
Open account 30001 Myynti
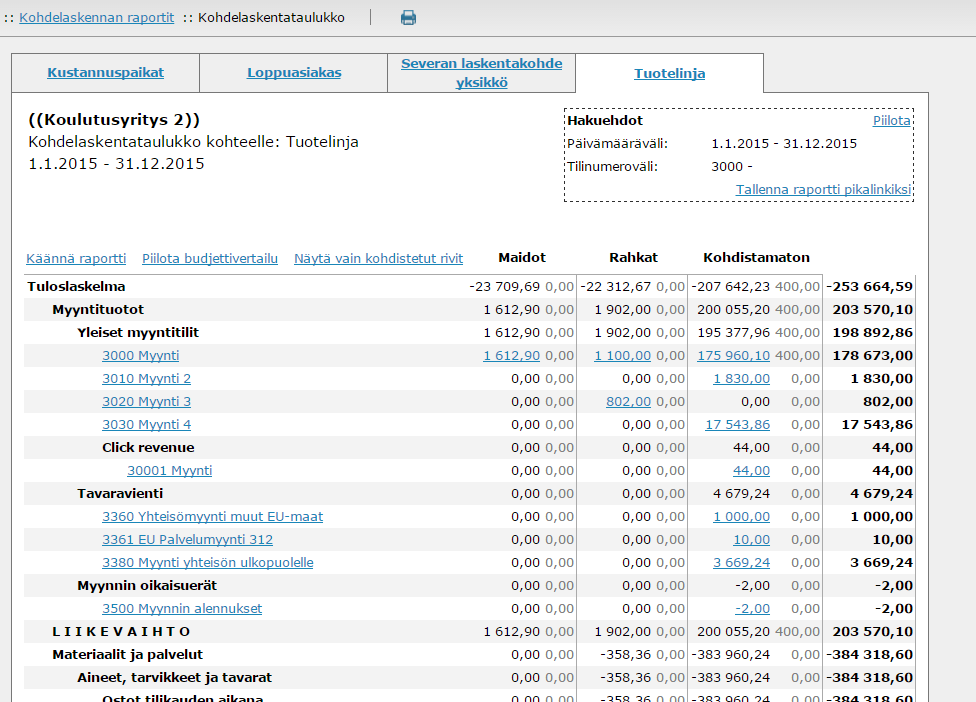coord(169,470)
